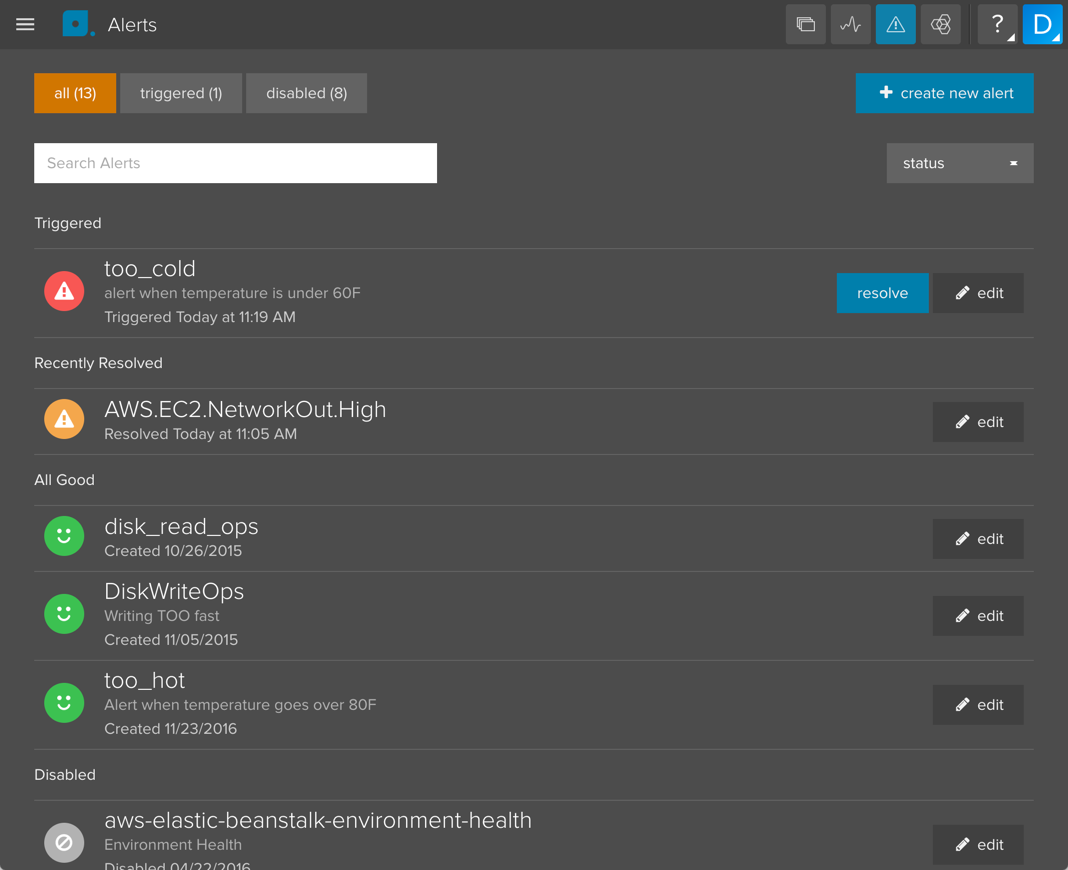Screen dimensions: 1068x870
Task: Select the all (13) tab
Action: [x=75, y=93]
